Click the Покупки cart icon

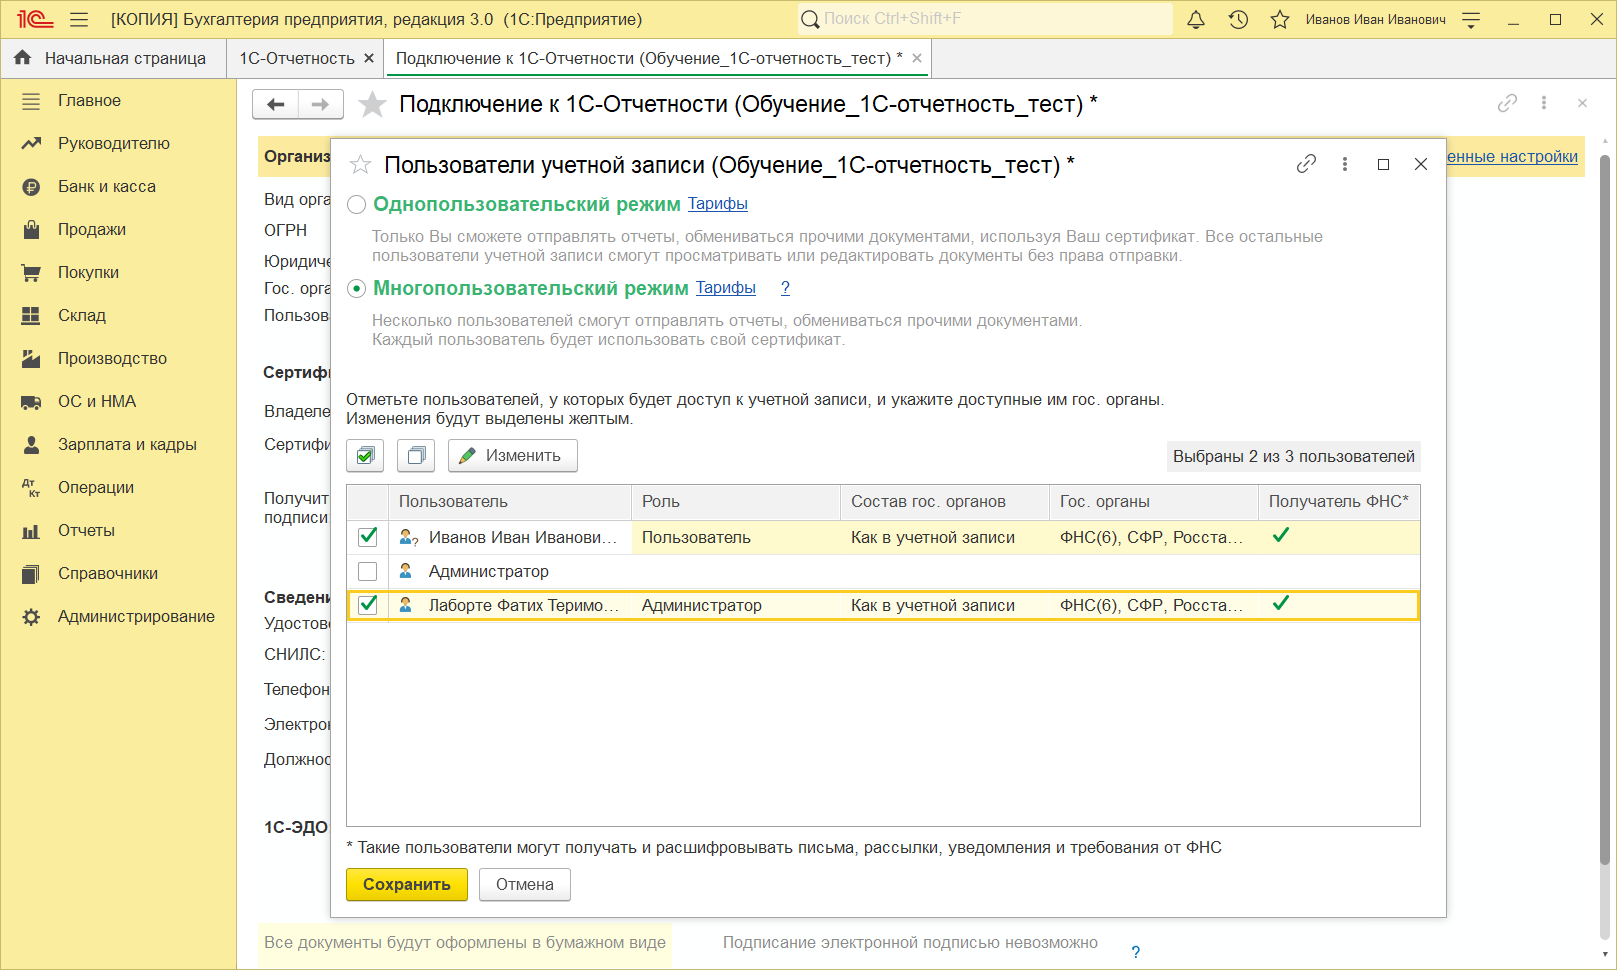[x=31, y=273]
